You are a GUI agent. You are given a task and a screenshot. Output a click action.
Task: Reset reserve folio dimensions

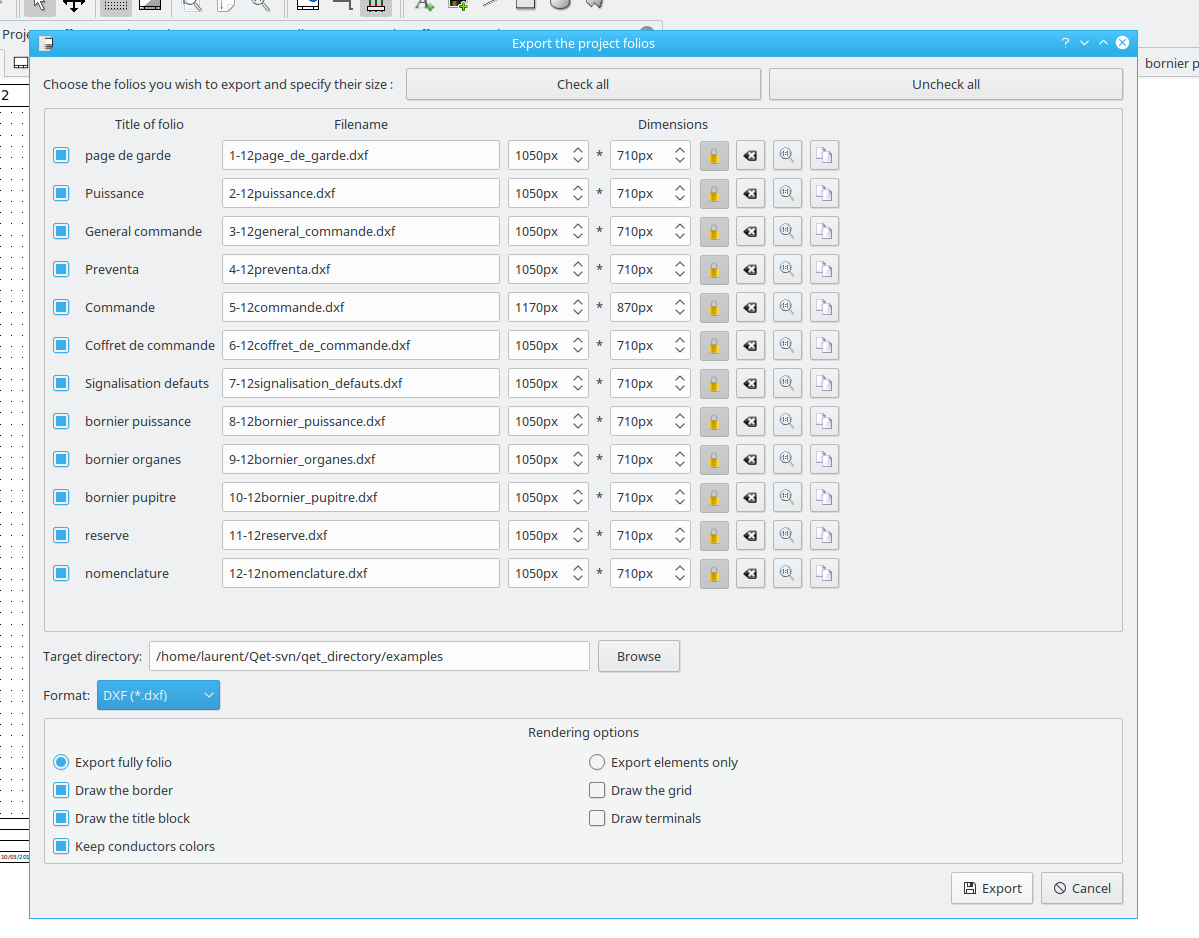750,535
